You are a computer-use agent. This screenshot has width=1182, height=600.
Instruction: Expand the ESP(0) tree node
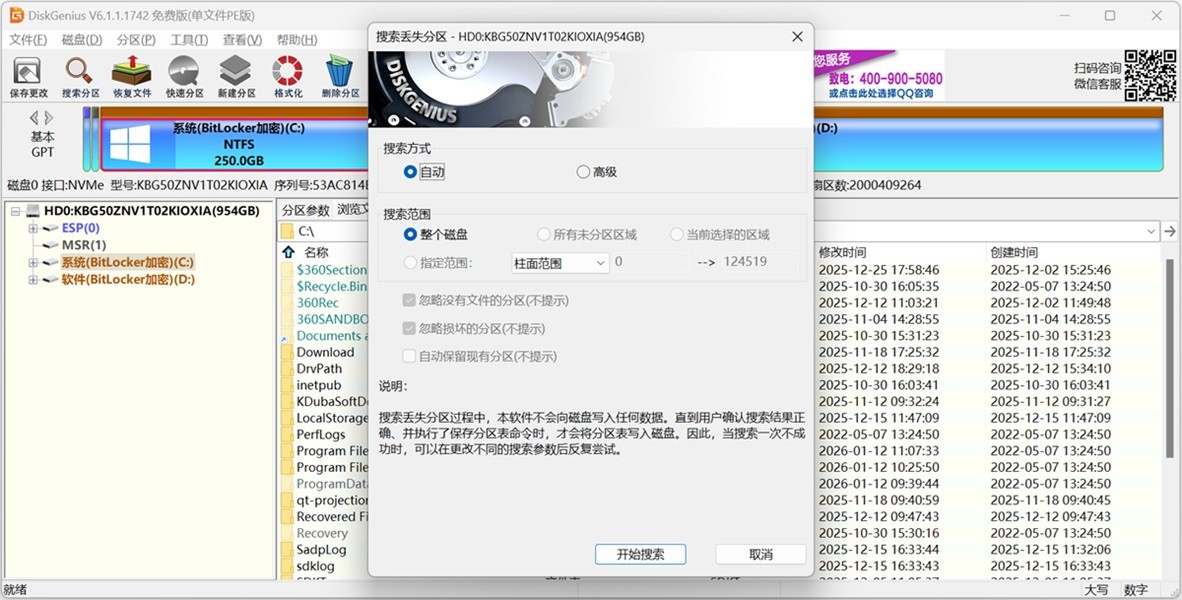tap(31, 228)
